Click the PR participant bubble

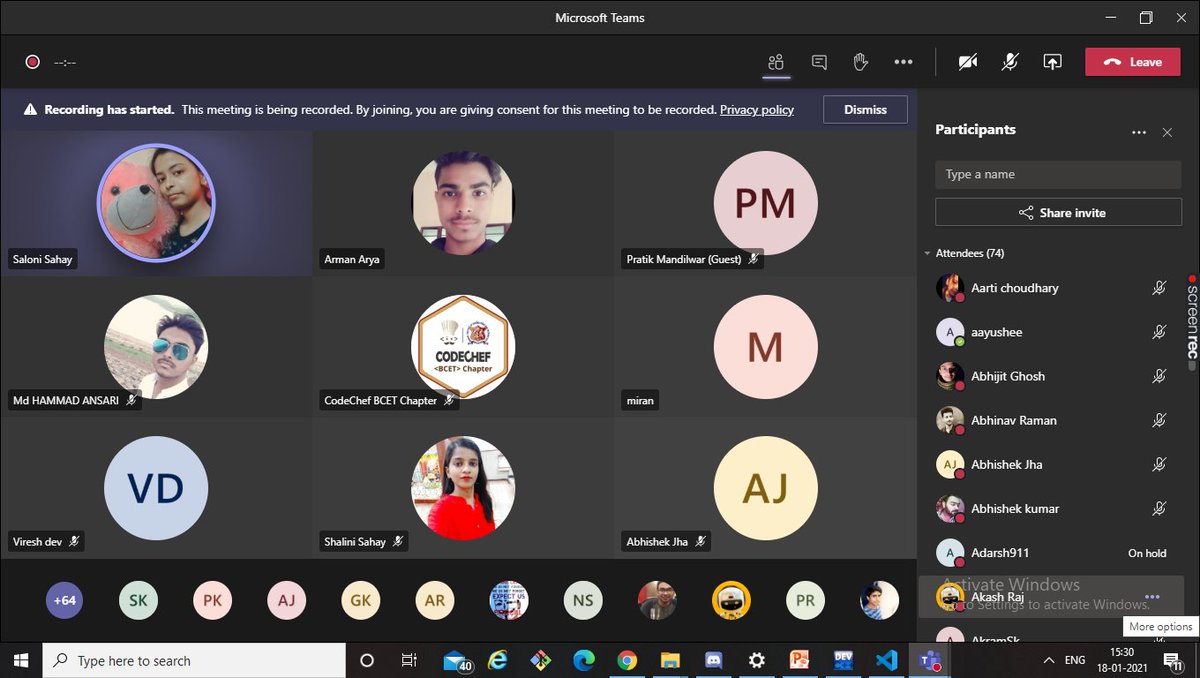point(805,600)
